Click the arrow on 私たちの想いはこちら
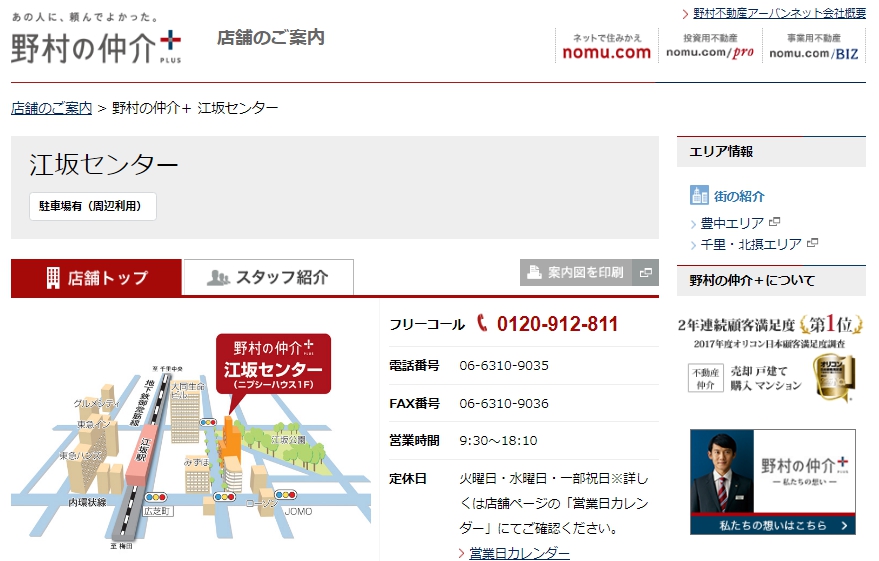This screenshot has width=879, height=561. (844, 525)
